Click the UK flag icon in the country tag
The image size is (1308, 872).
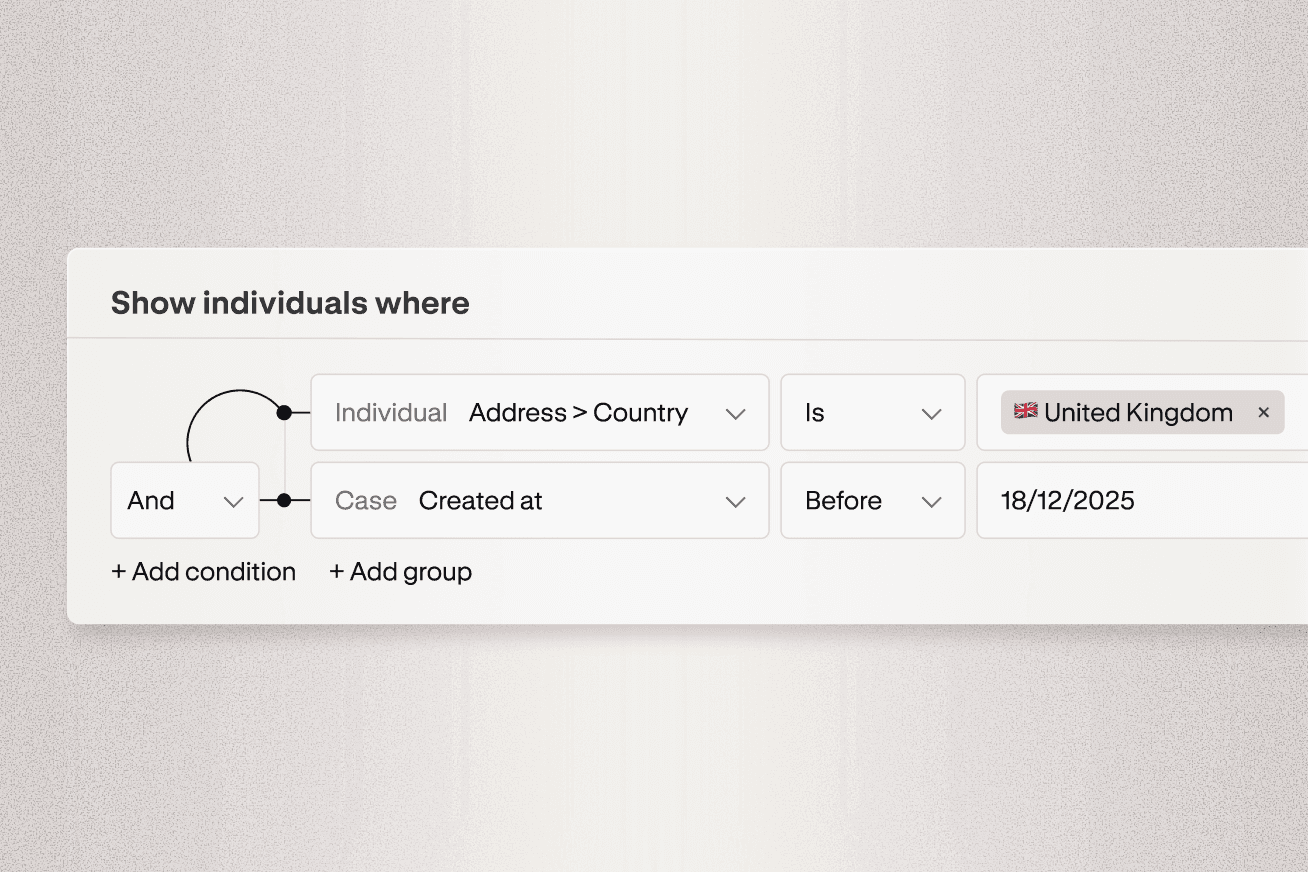pyautogui.click(x=1025, y=412)
